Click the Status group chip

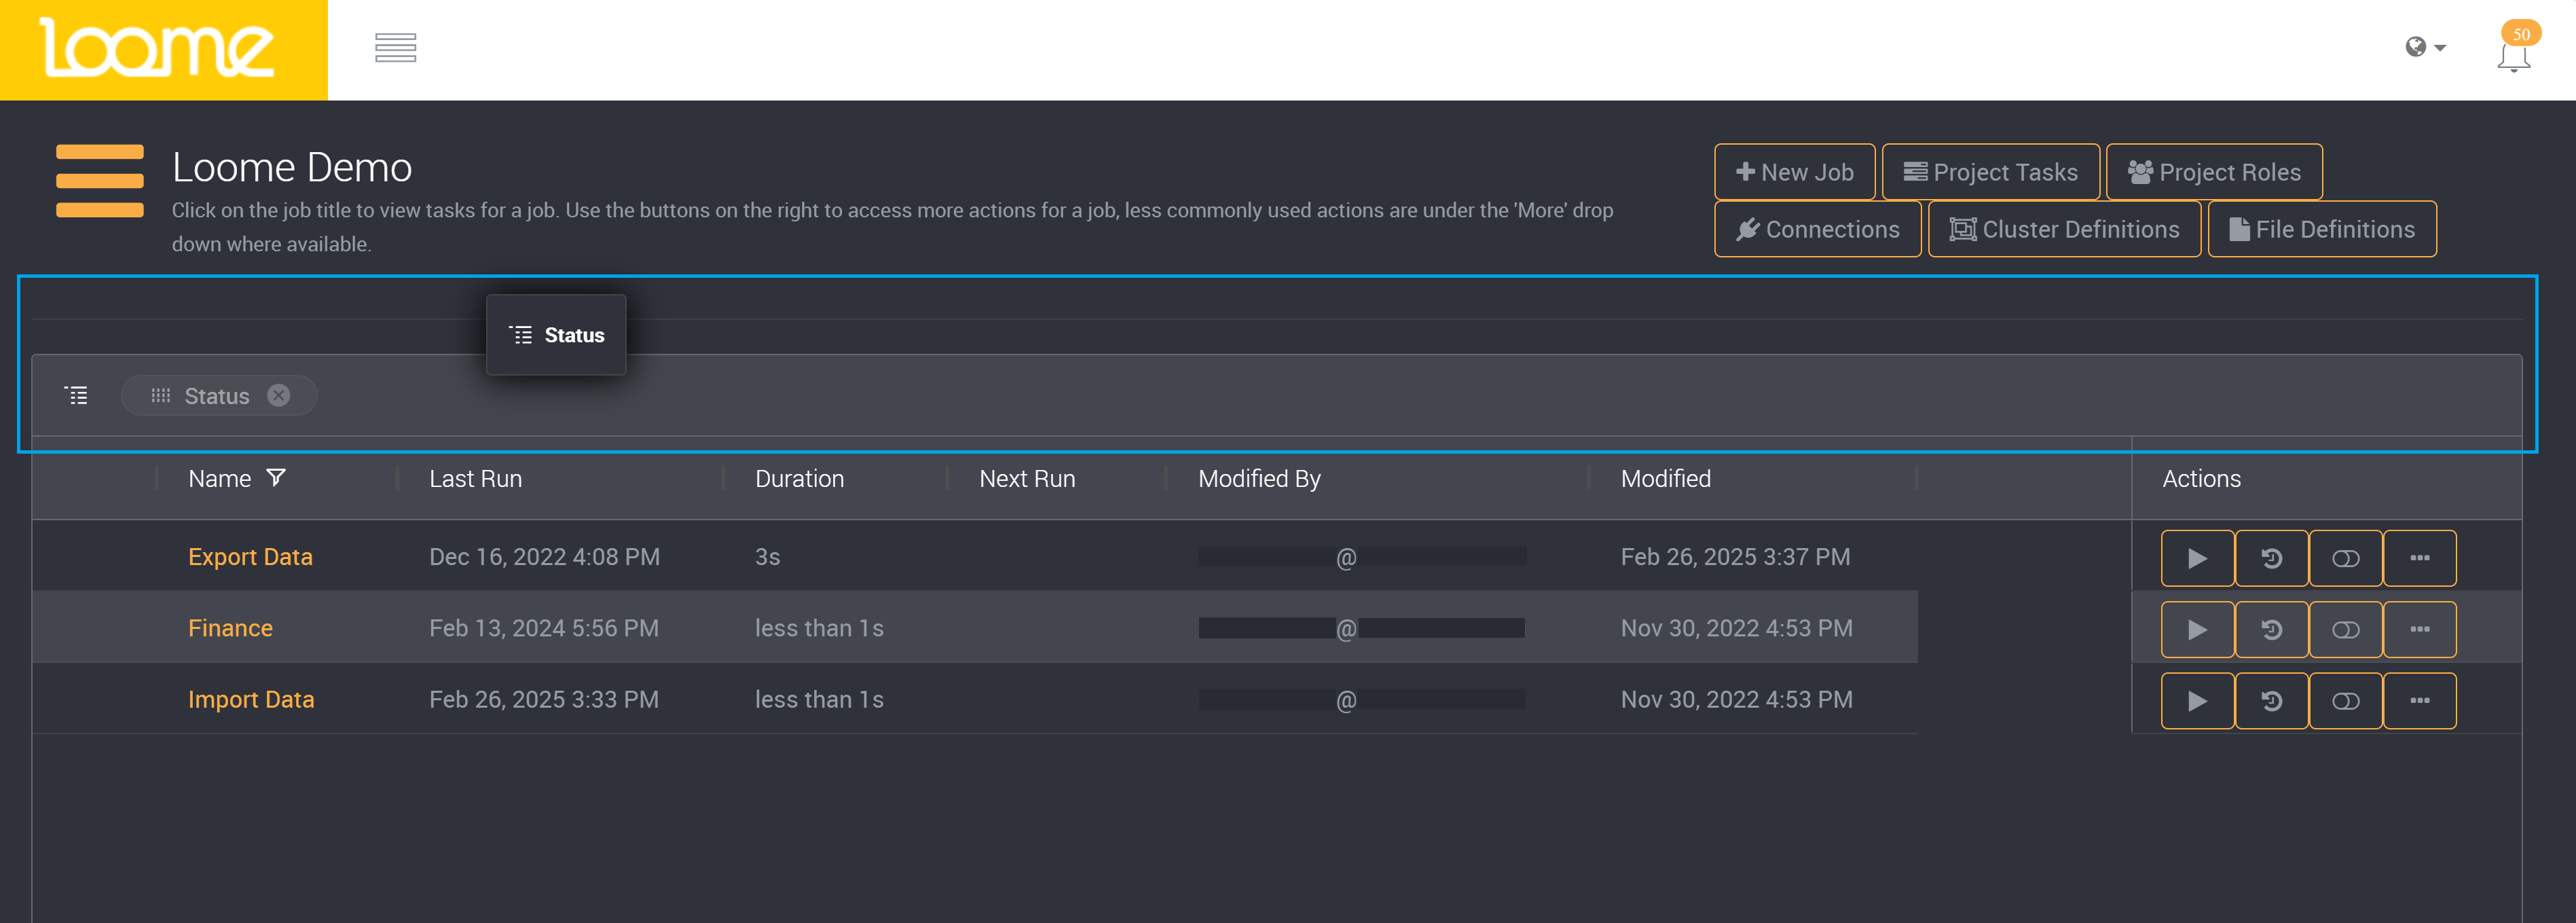tap(218, 395)
